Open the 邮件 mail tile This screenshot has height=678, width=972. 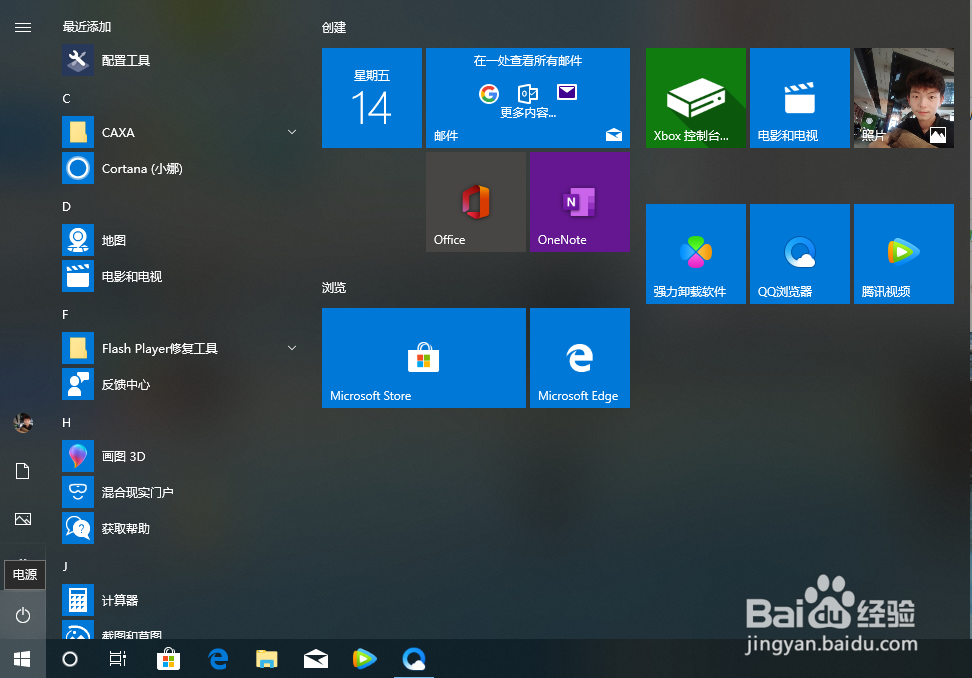[528, 98]
